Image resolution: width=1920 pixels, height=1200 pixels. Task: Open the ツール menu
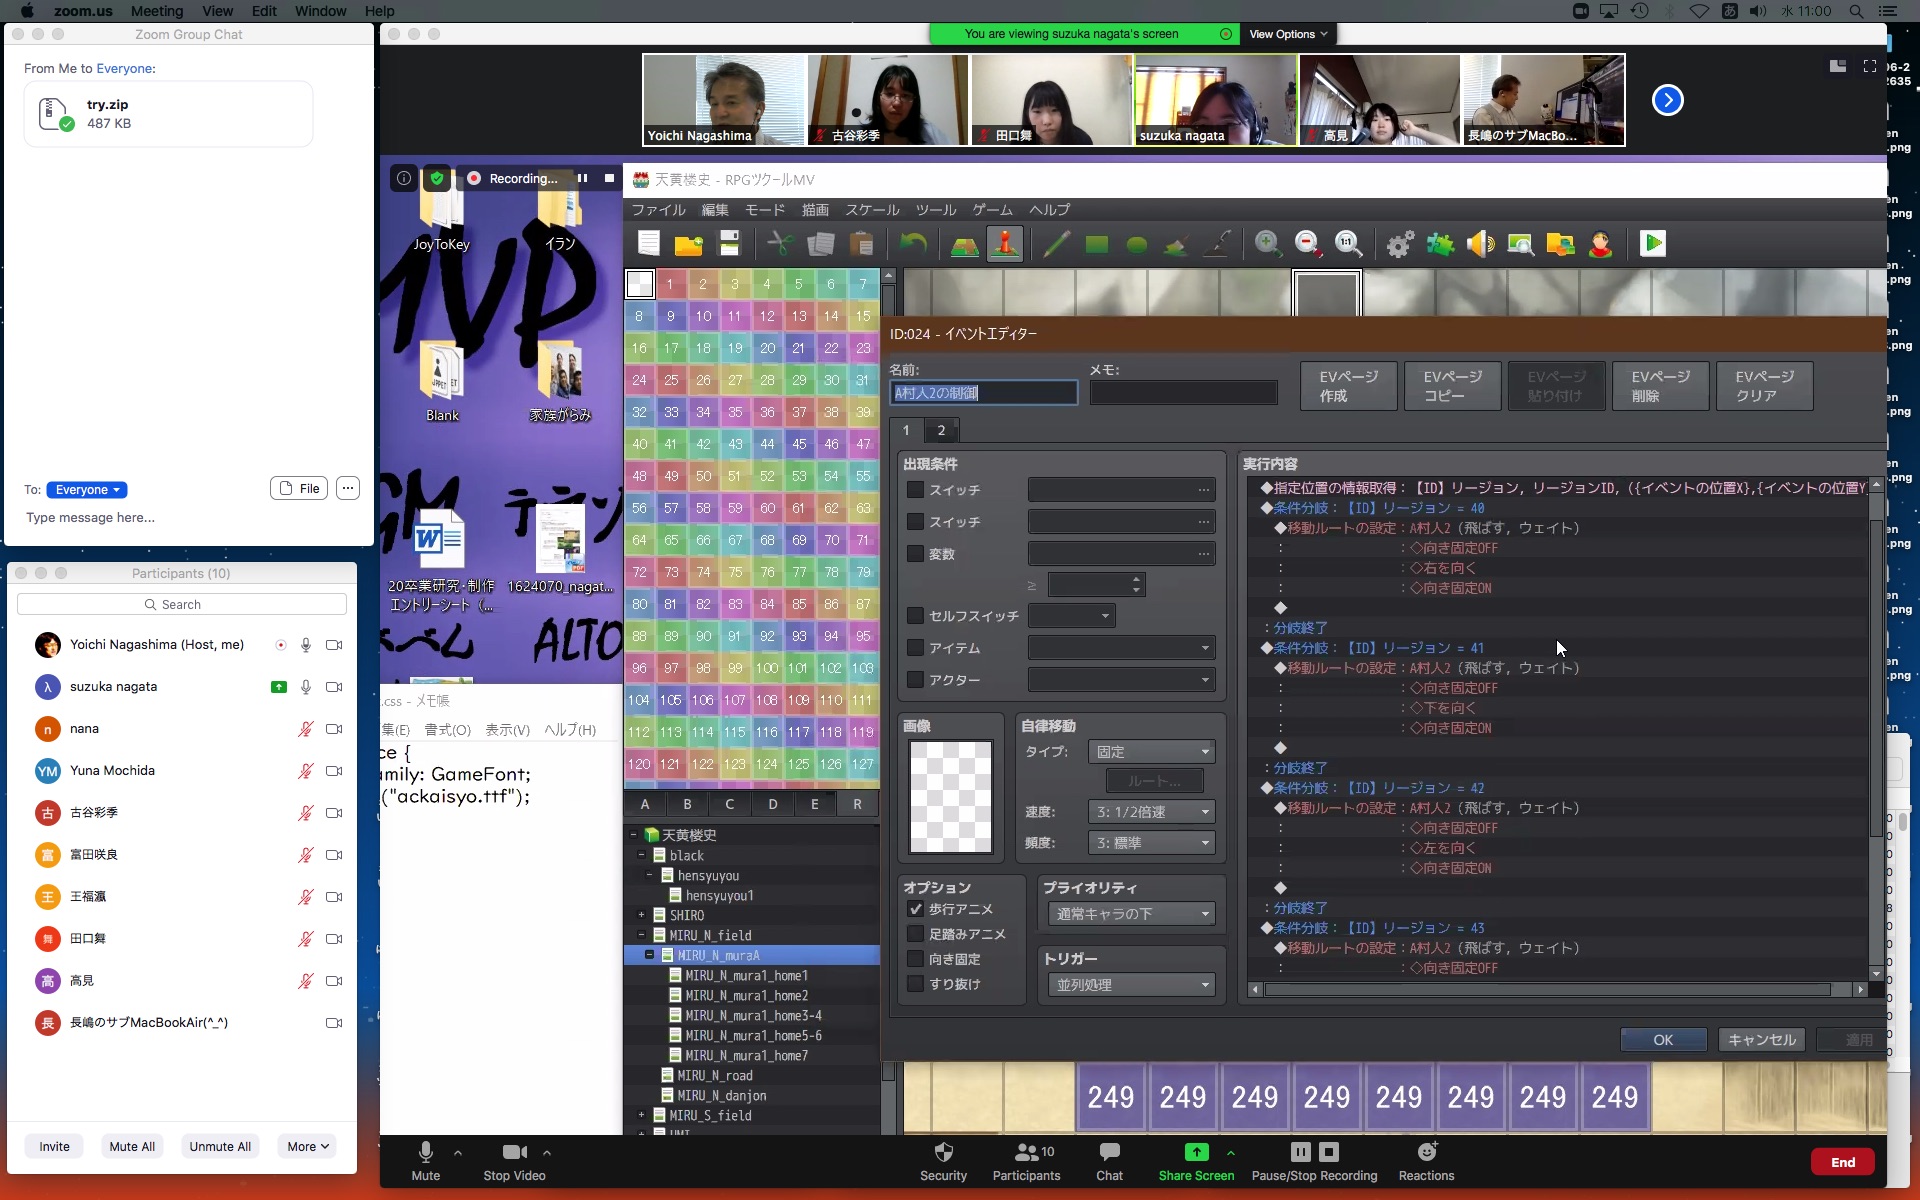(x=936, y=210)
